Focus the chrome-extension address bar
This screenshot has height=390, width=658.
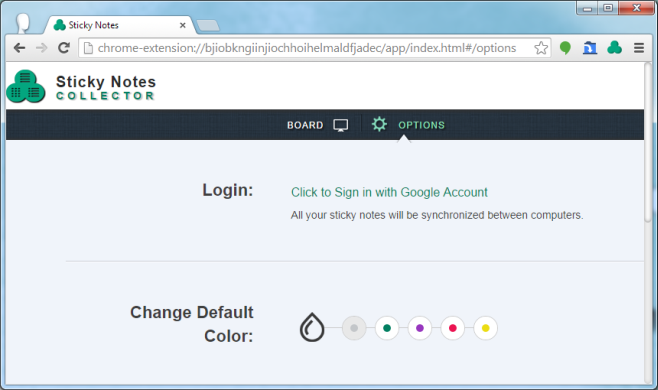point(307,48)
